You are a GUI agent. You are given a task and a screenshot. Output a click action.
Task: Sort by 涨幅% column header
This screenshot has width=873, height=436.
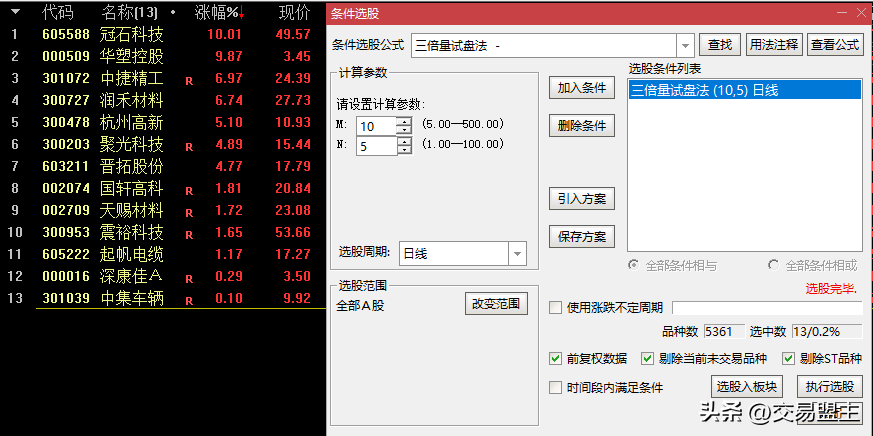click(217, 12)
